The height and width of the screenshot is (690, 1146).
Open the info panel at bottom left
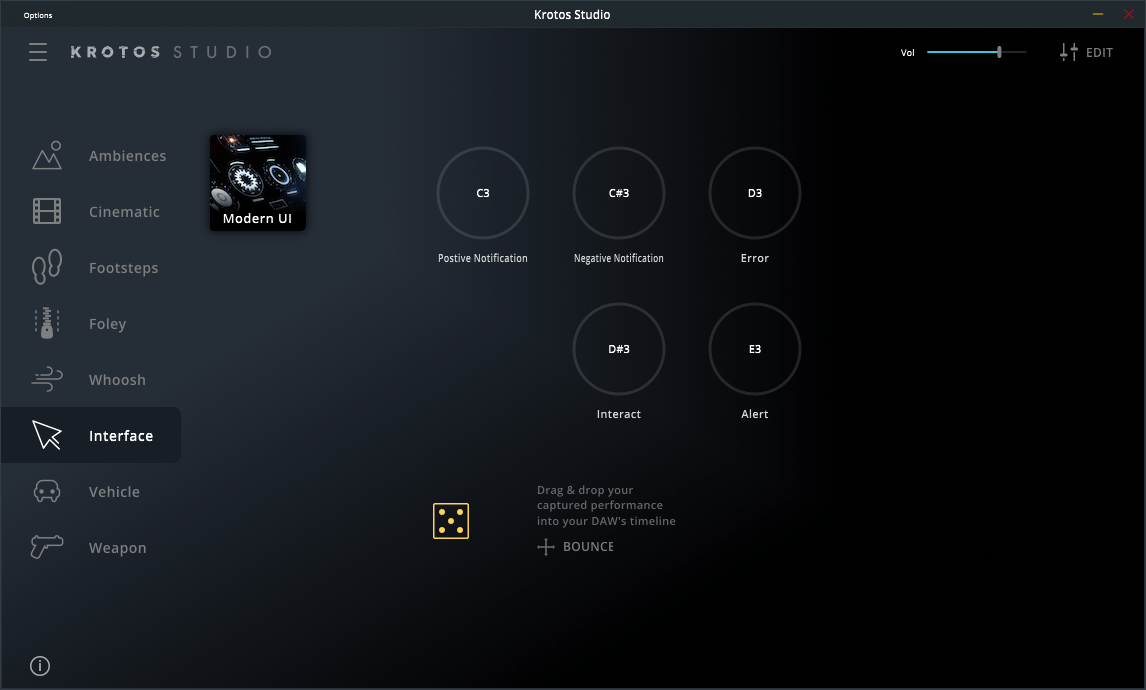pyautogui.click(x=39, y=665)
